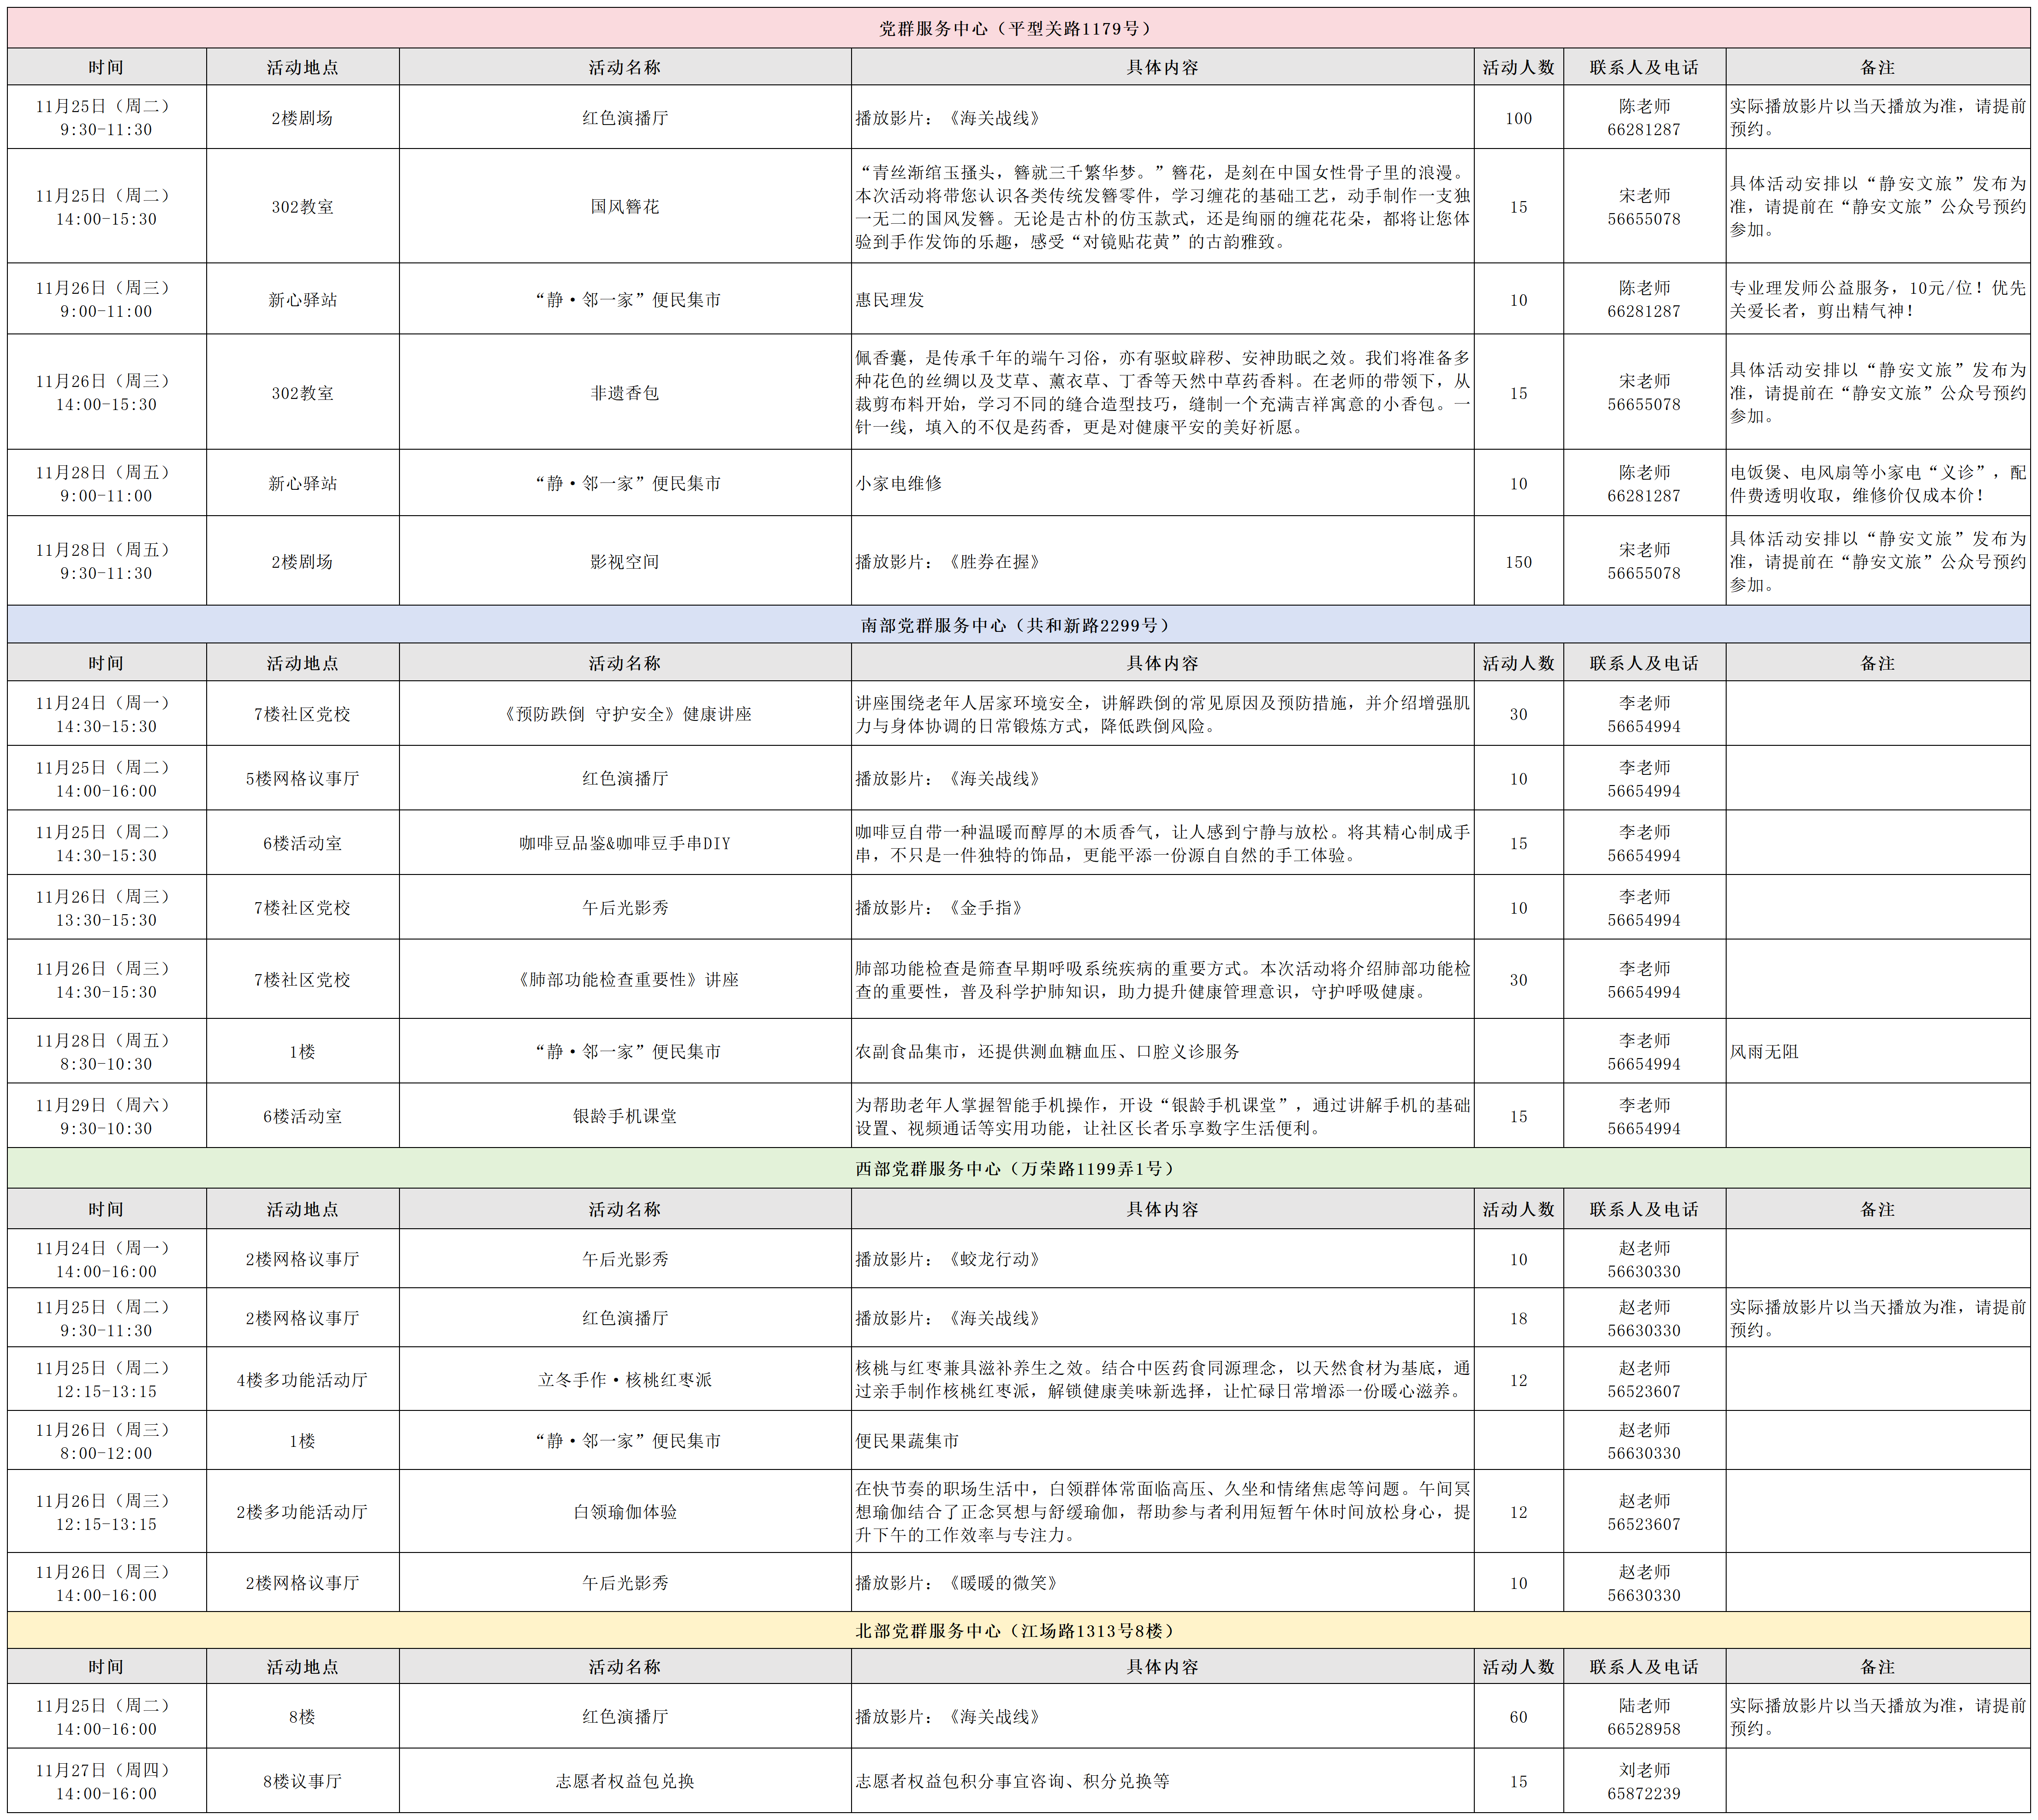Click the 西部党群服务中心 green section header
This screenshot has width=2038, height=1820.
[x=1018, y=1168]
